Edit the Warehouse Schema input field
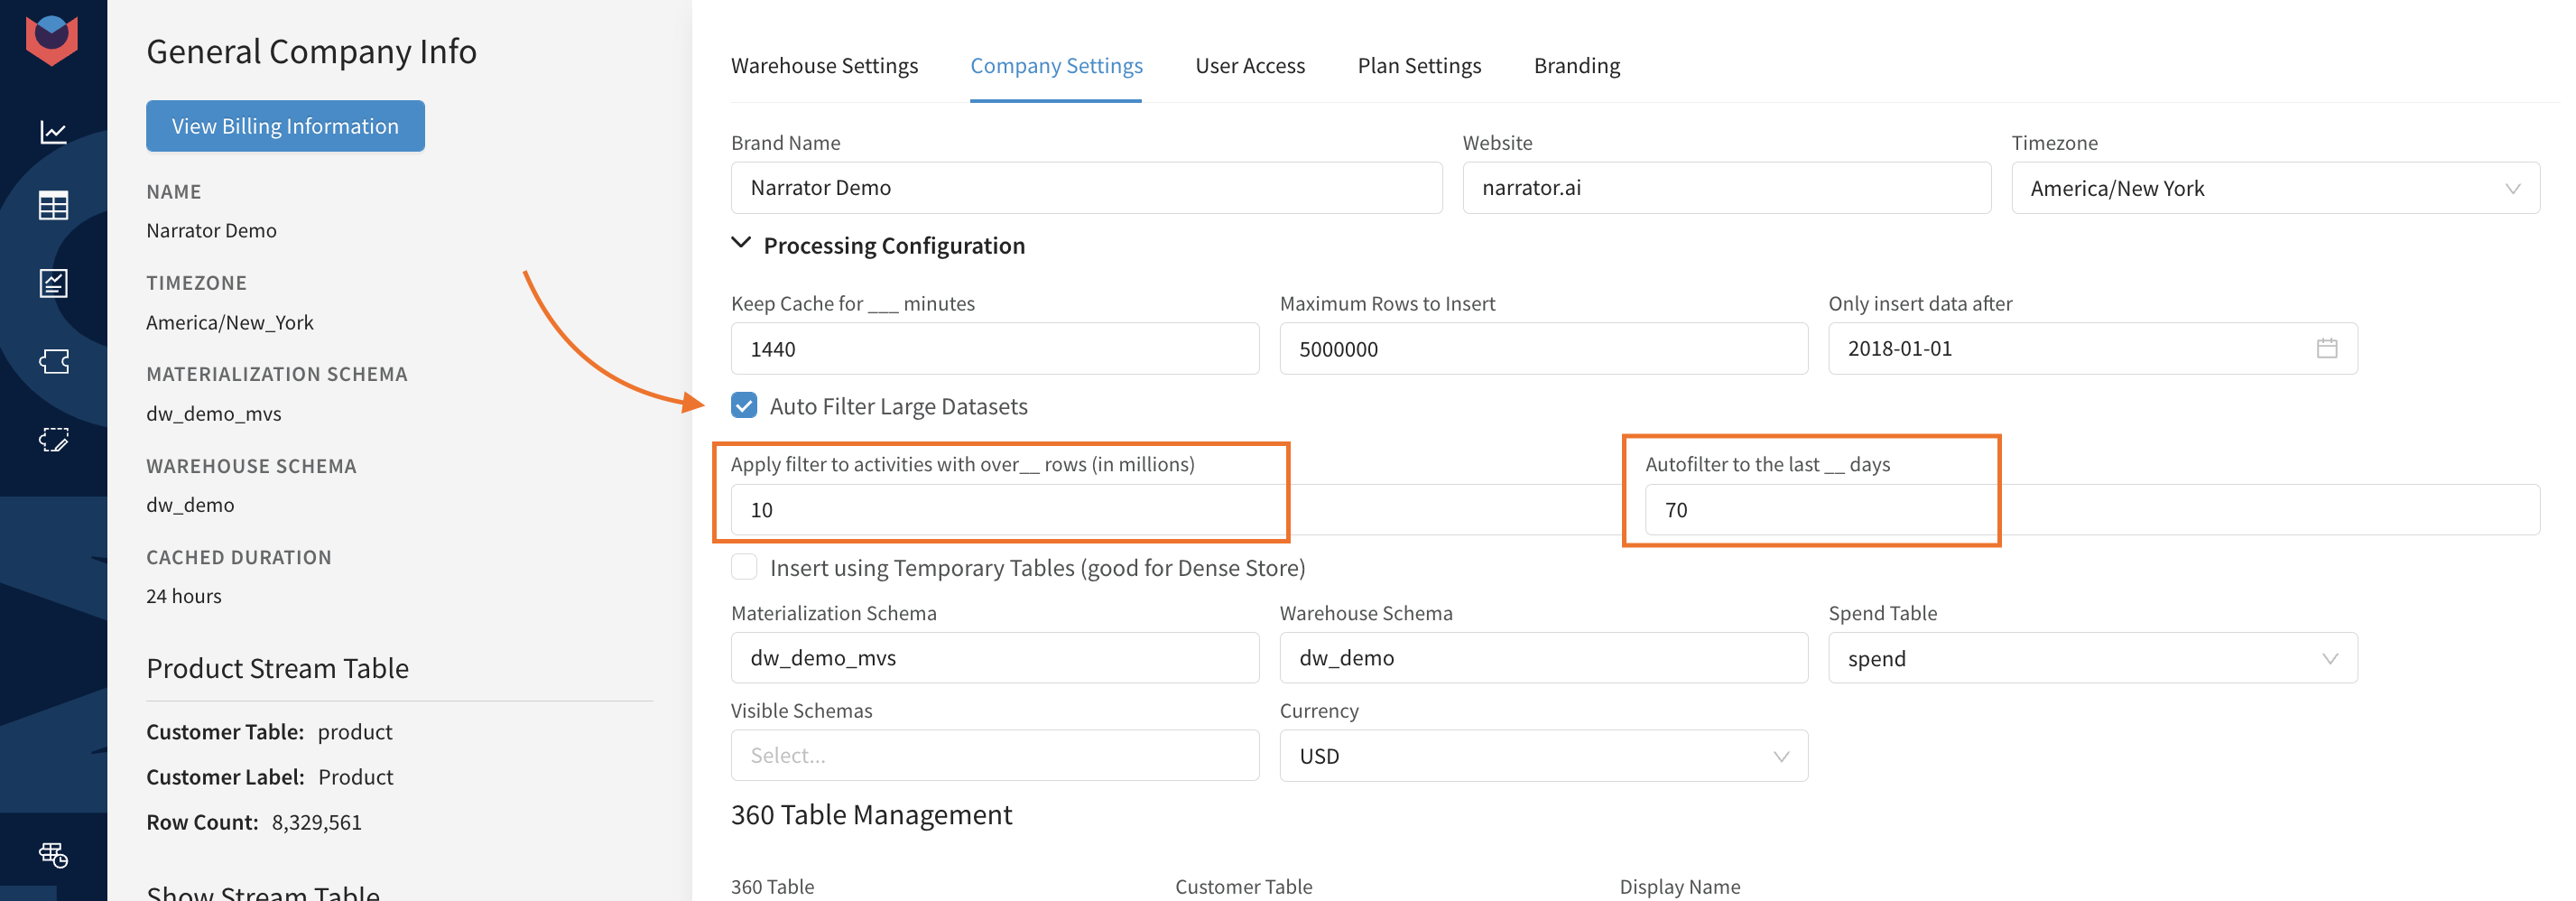Screen dimensions: 2576x901 1543,658
